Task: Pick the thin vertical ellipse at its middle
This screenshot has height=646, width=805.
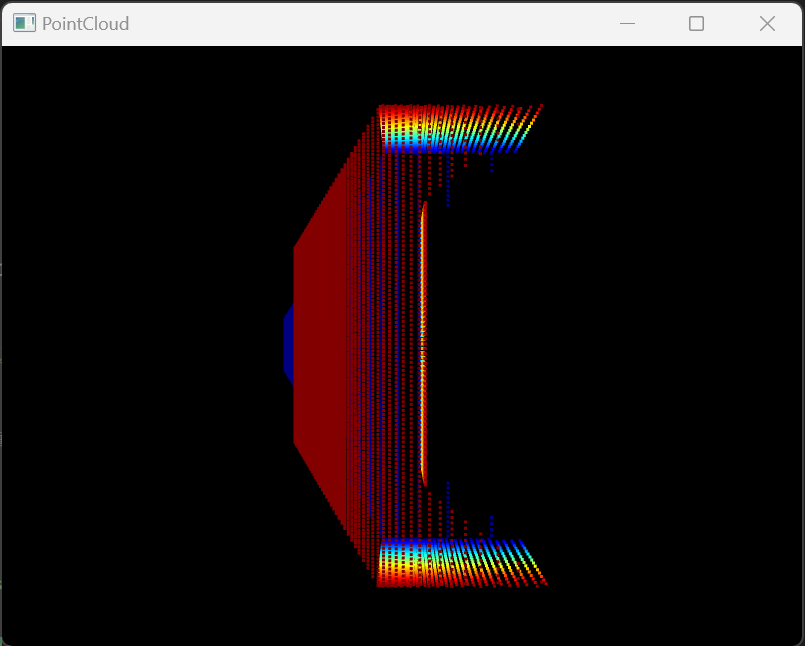Action: pyautogui.click(x=424, y=344)
